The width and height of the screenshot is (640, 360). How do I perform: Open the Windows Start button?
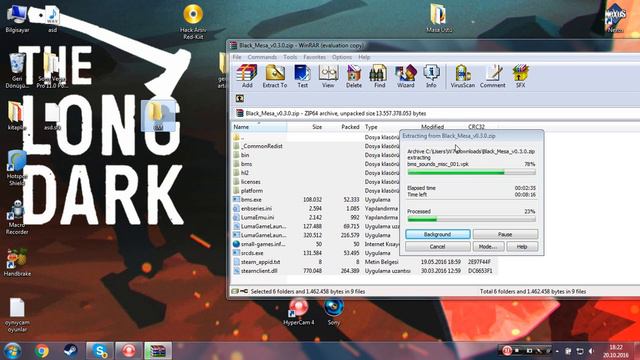[13, 351]
